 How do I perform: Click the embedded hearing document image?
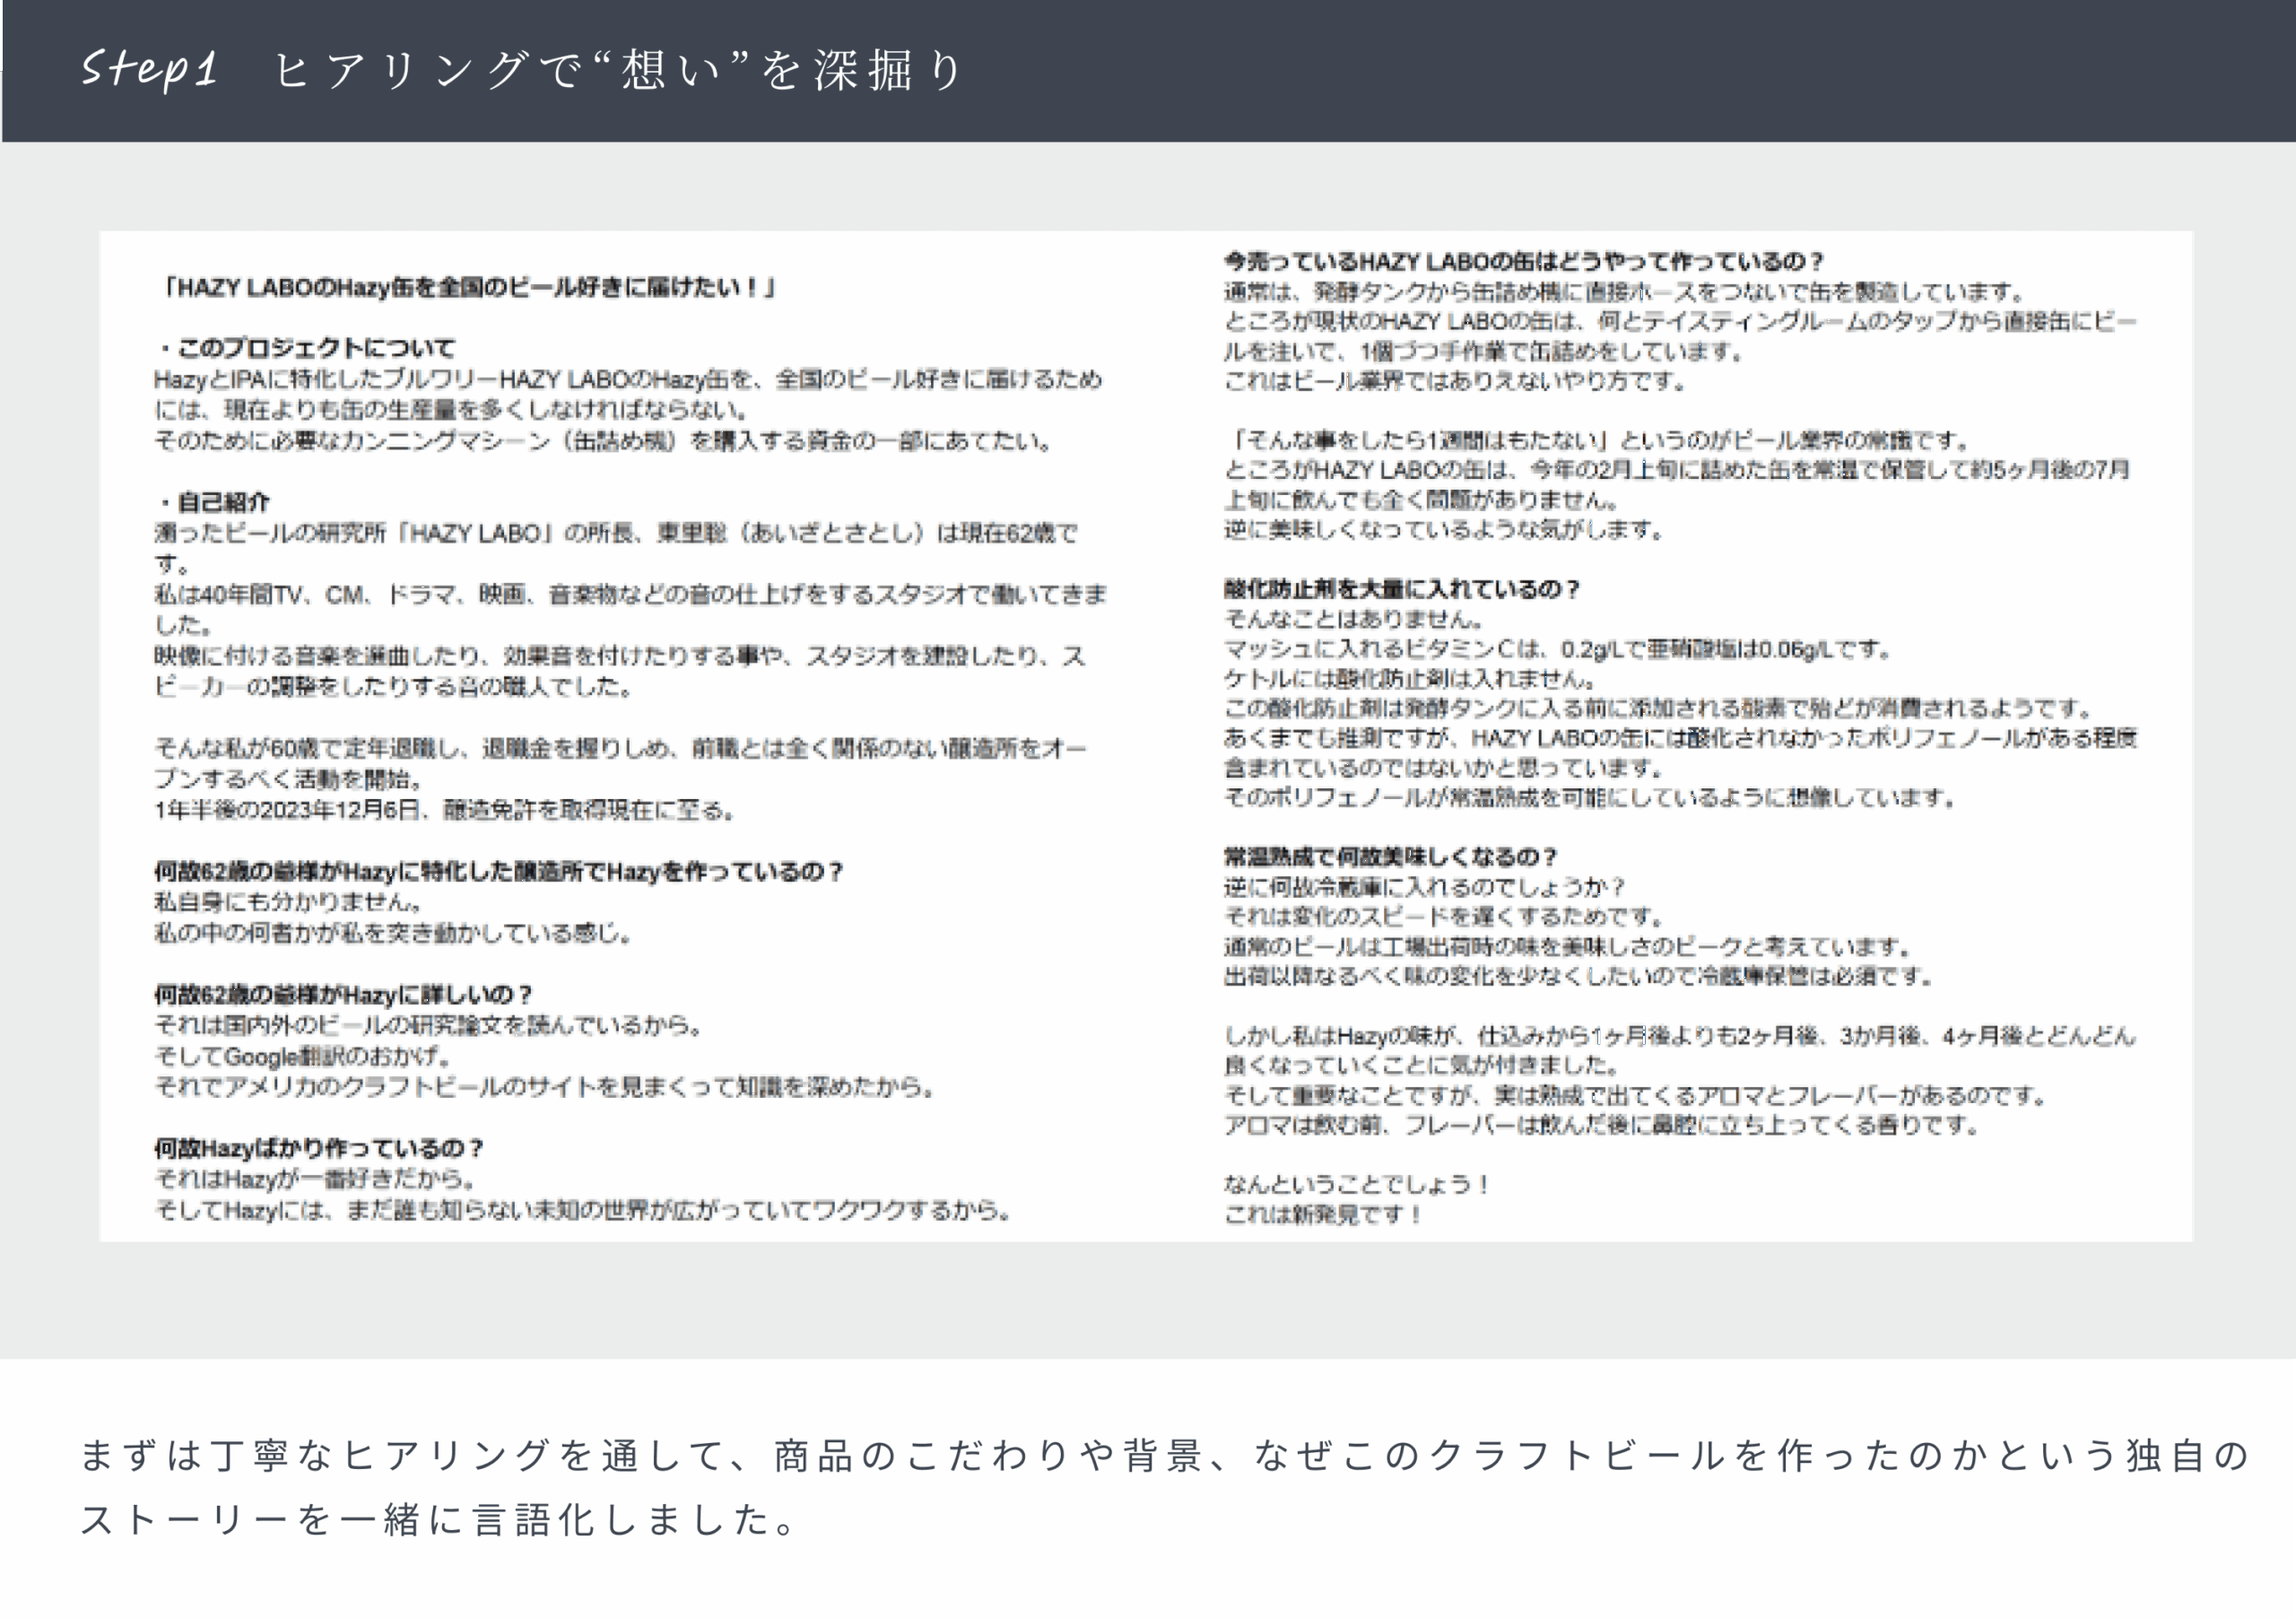tap(1146, 736)
